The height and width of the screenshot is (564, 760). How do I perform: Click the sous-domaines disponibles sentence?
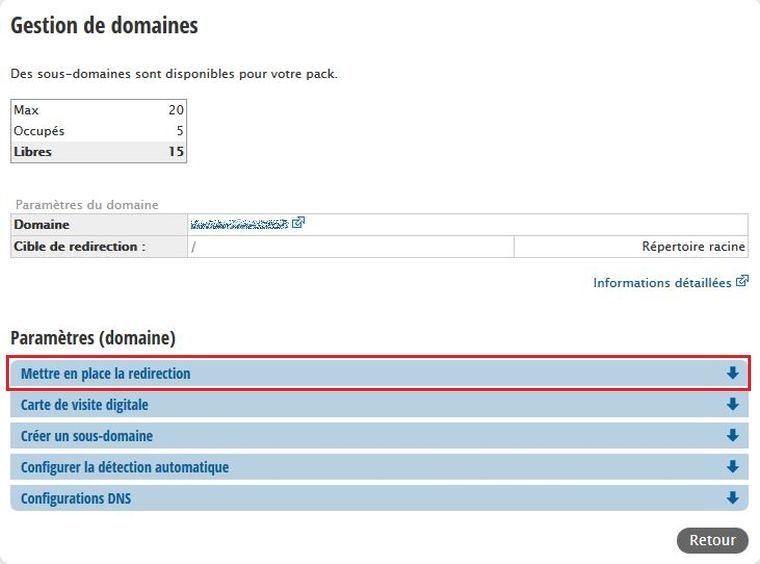[174, 74]
